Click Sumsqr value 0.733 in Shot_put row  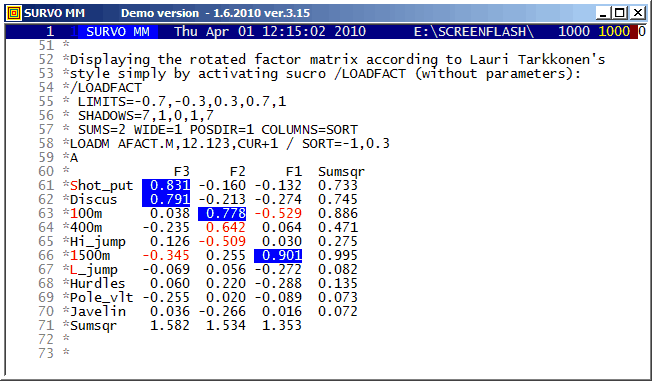tap(338, 186)
